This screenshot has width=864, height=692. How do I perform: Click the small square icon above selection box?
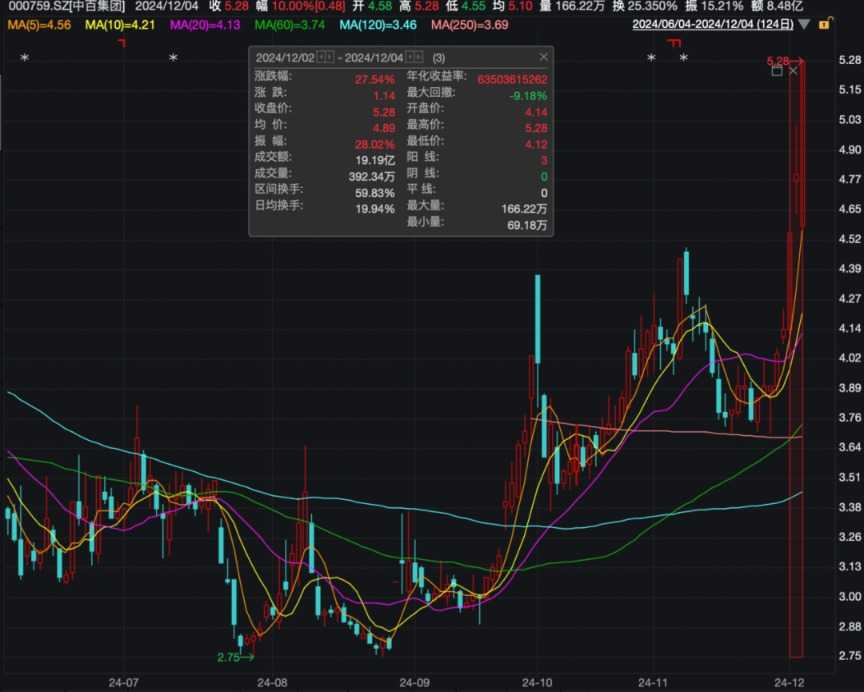pyautogui.click(x=777, y=70)
